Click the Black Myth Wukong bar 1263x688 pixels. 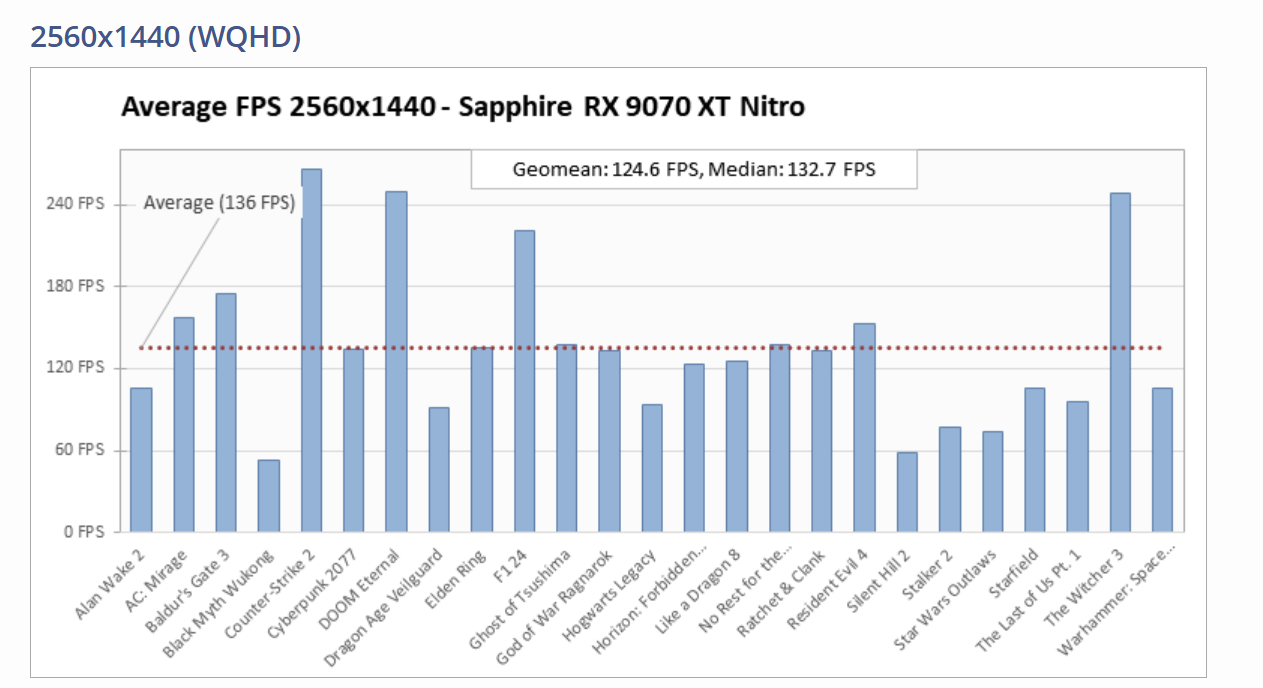(x=269, y=496)
